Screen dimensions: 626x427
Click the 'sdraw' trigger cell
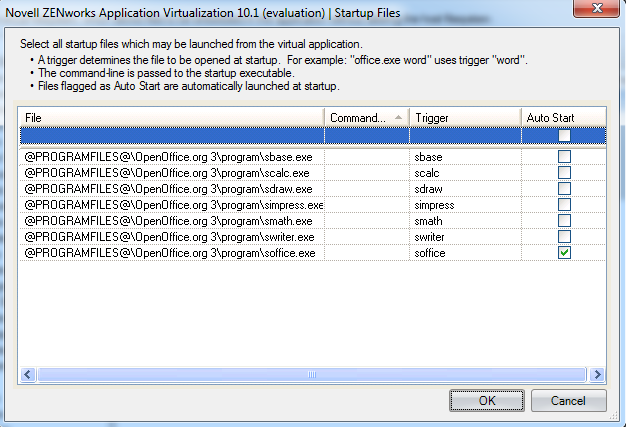coord(466,189)
